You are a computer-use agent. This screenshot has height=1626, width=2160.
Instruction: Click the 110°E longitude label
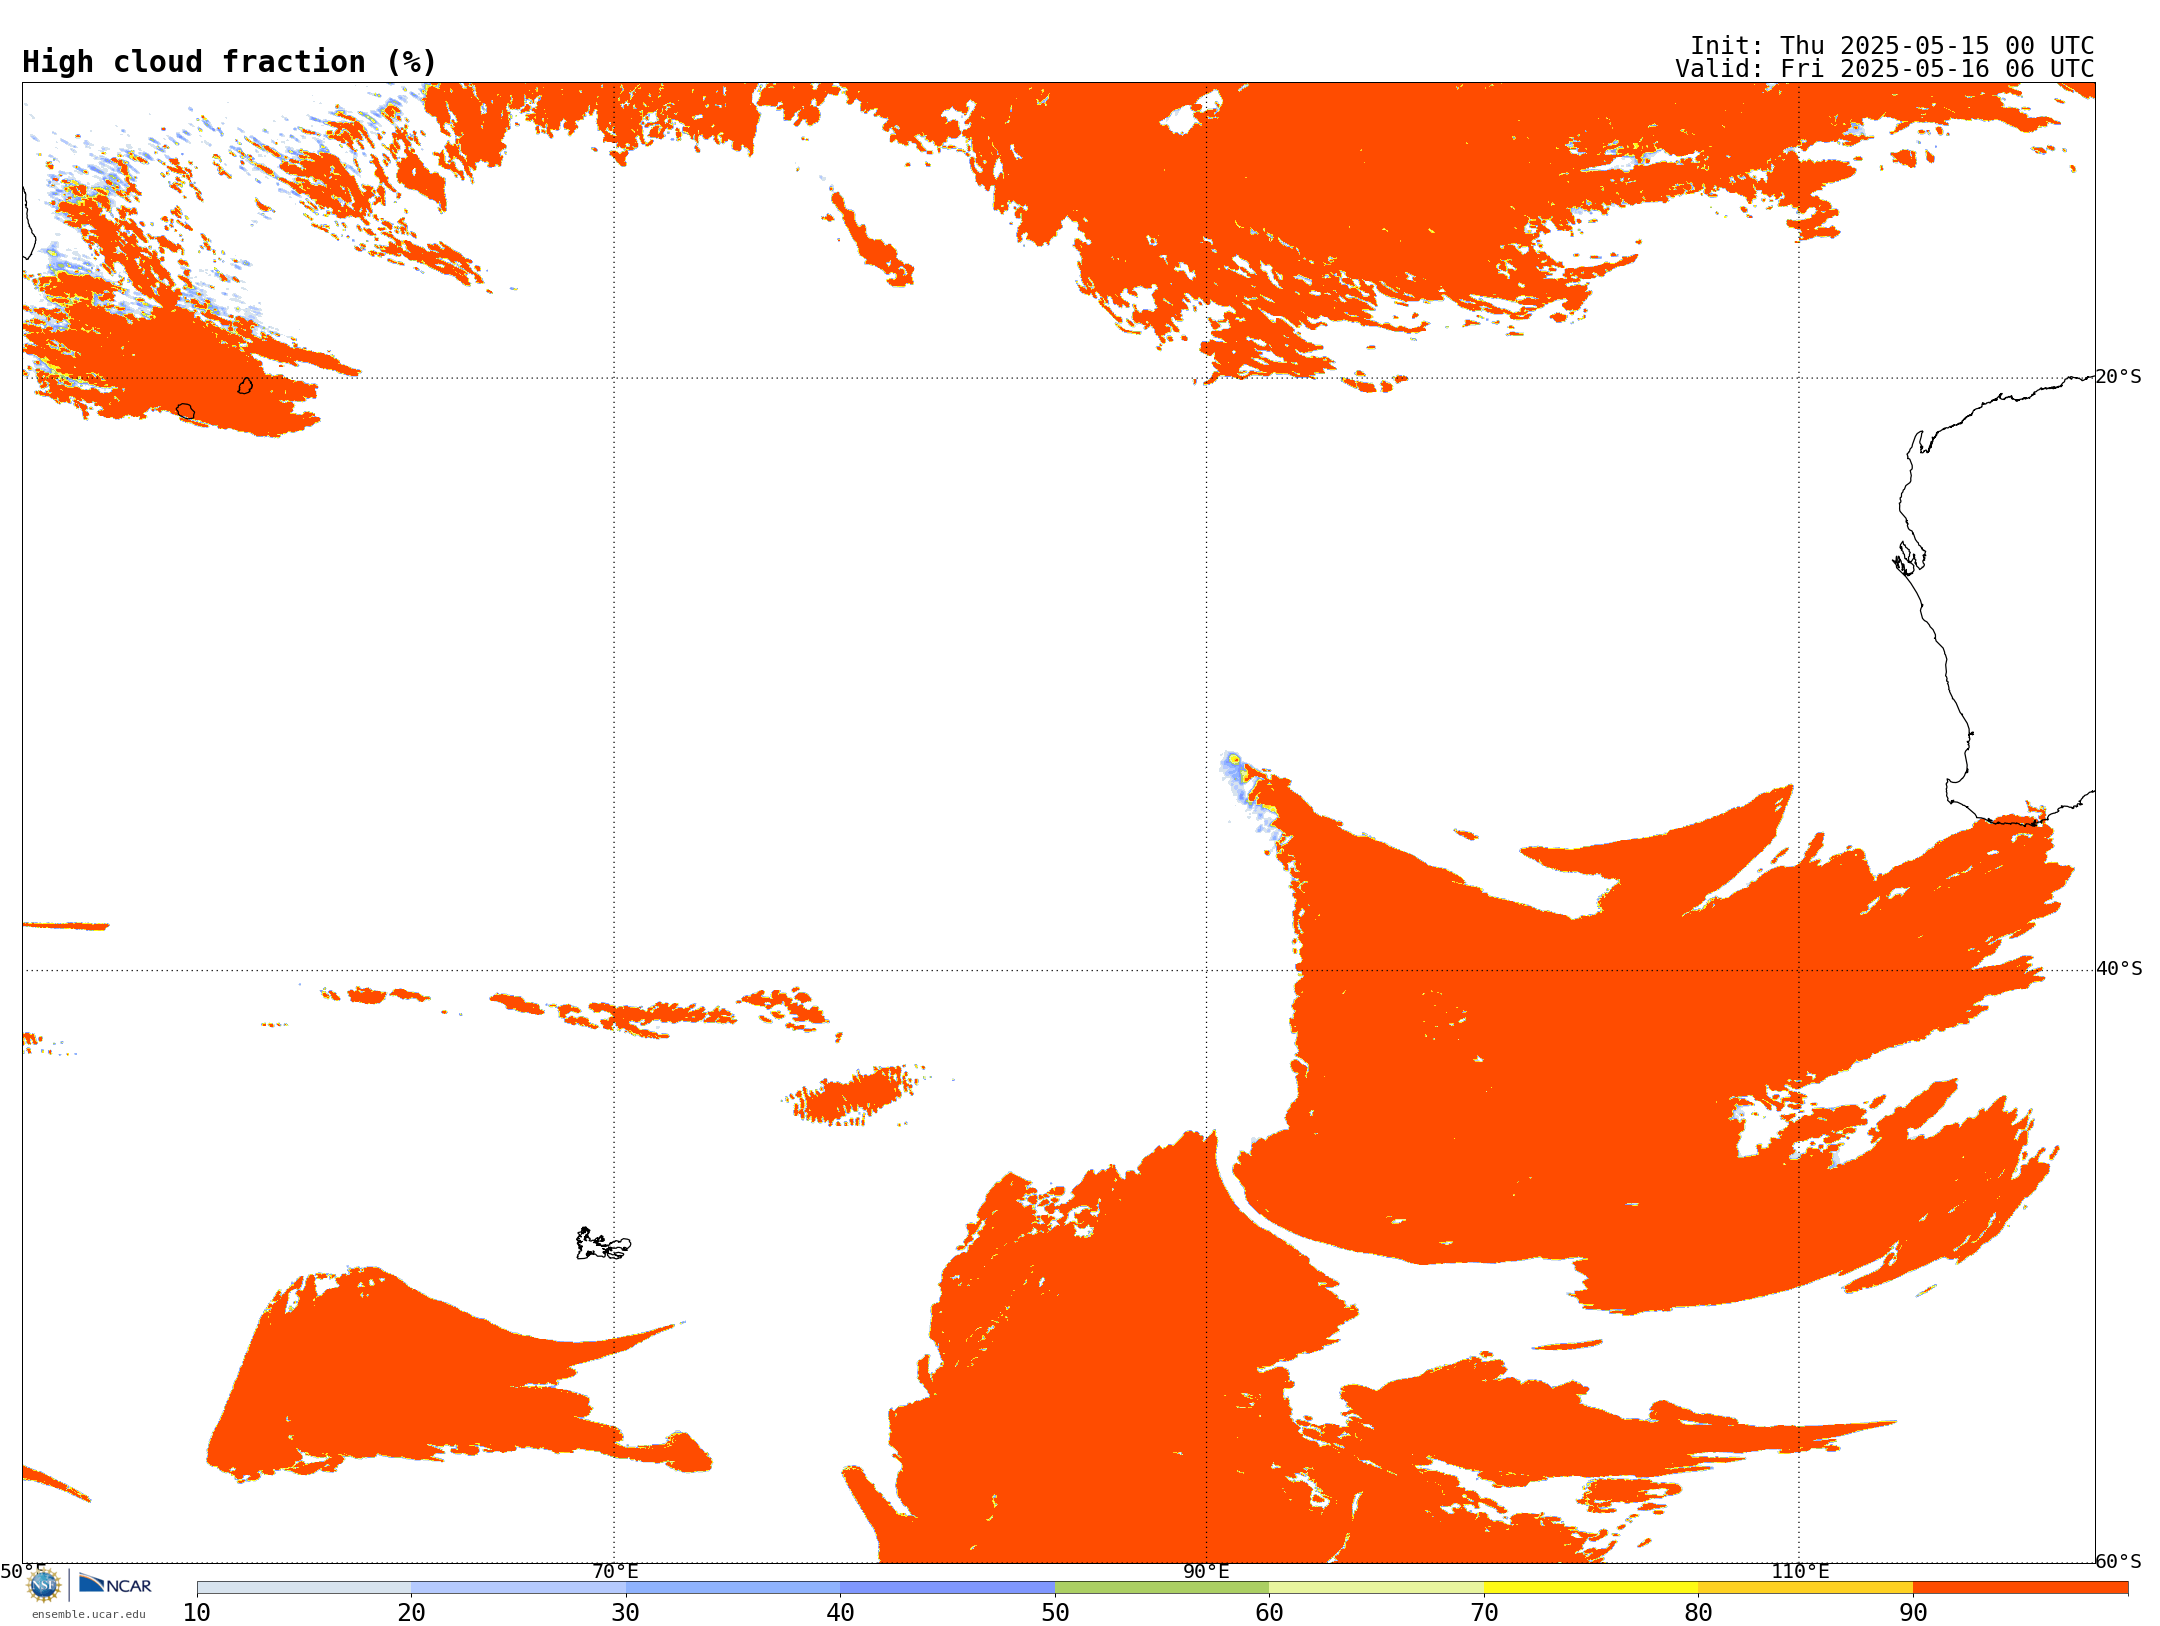point(1800,1571)
